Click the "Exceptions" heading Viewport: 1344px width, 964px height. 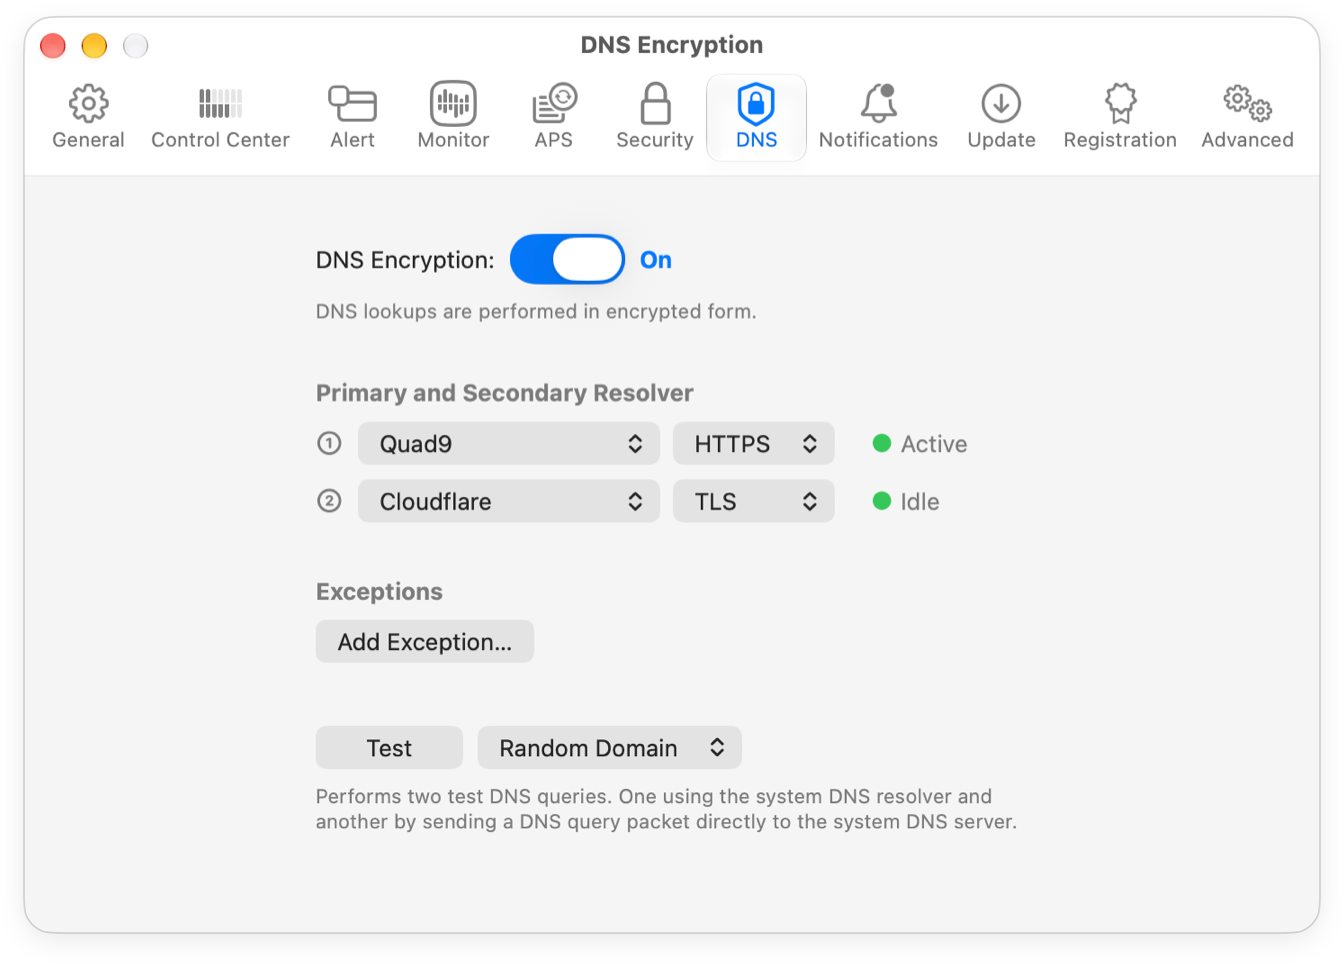tap(379, 592)
